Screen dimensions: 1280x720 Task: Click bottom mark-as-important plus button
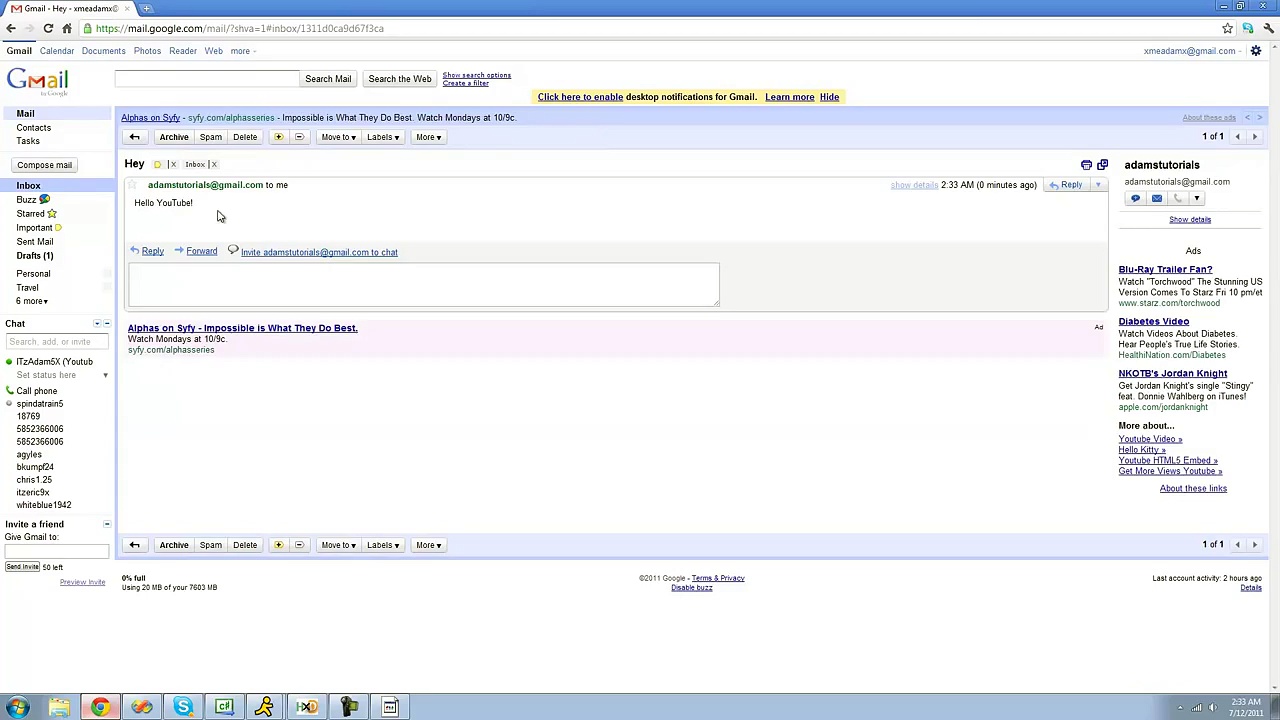(279, 545)
